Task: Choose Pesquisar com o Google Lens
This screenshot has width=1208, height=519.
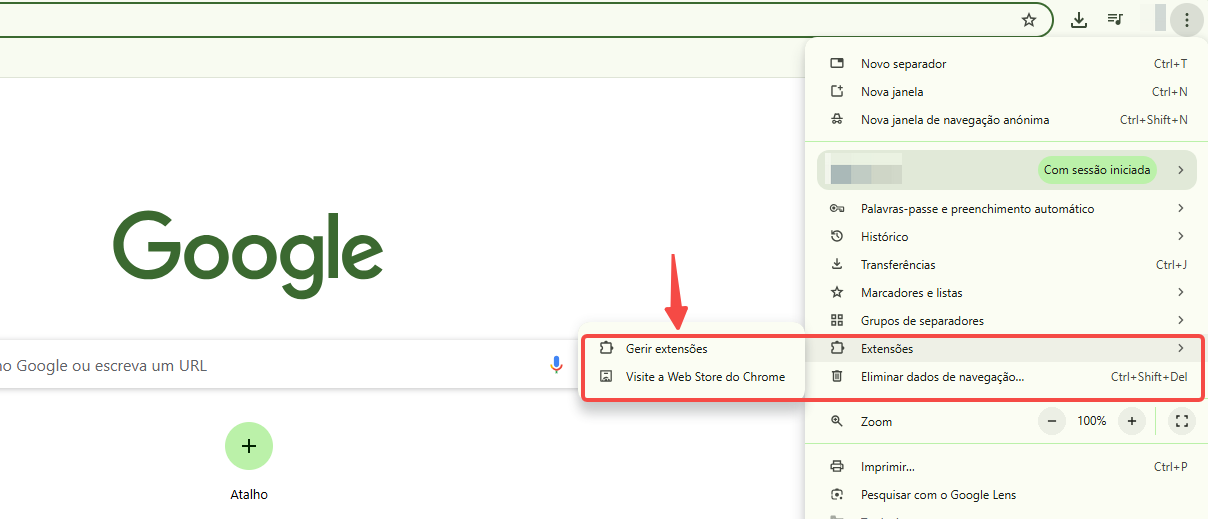Action: [1007, 494]
